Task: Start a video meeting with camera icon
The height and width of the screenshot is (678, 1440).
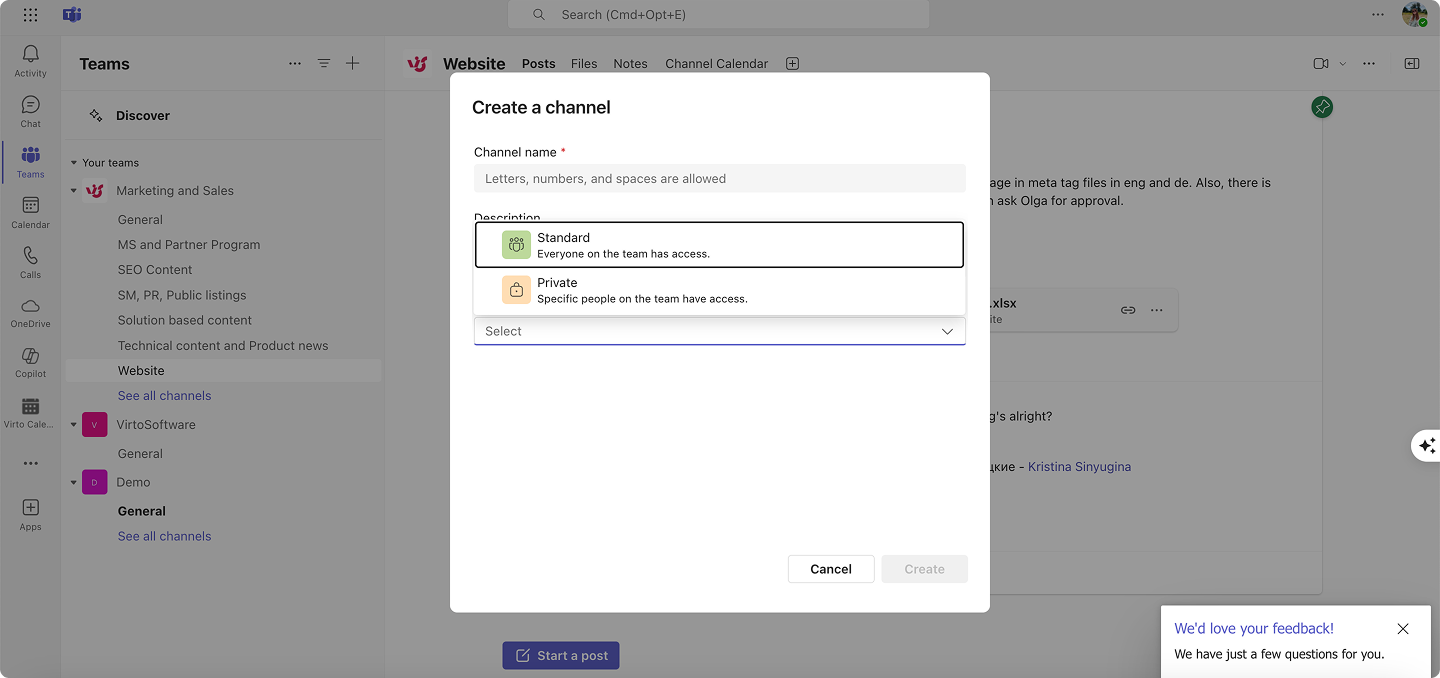Action: click(x=1321, y=63)
